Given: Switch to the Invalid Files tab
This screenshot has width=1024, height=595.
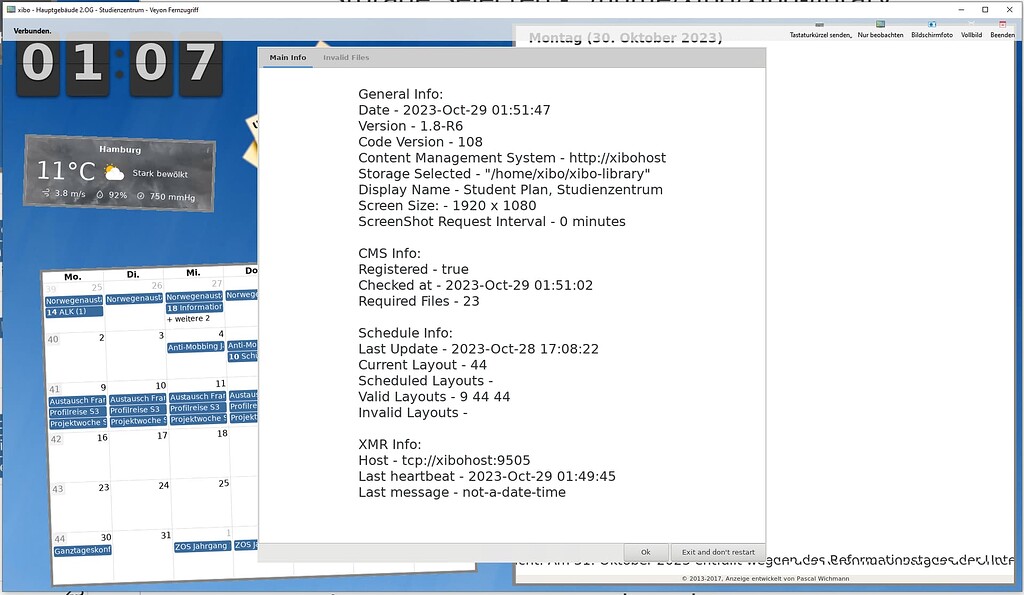Looking at the screenshot, I should (x=346, y=58).
